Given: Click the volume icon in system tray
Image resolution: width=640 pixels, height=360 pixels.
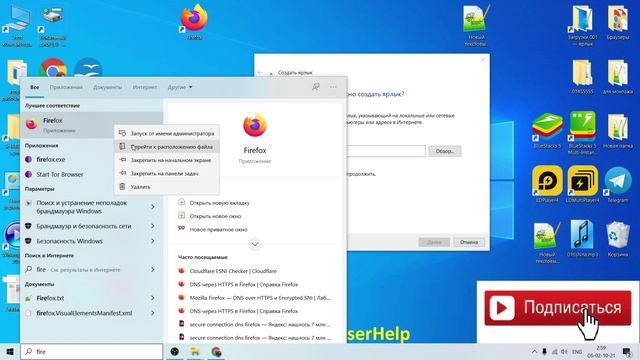Looking at the screenshot, I should (x=564, y=351).
